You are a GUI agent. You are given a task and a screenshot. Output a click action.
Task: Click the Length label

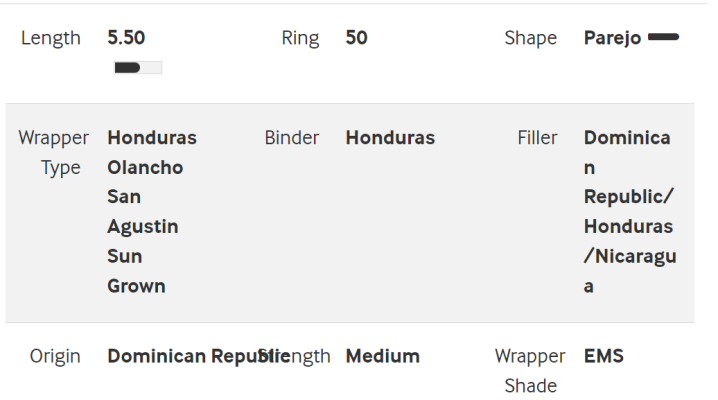[51, 38]
